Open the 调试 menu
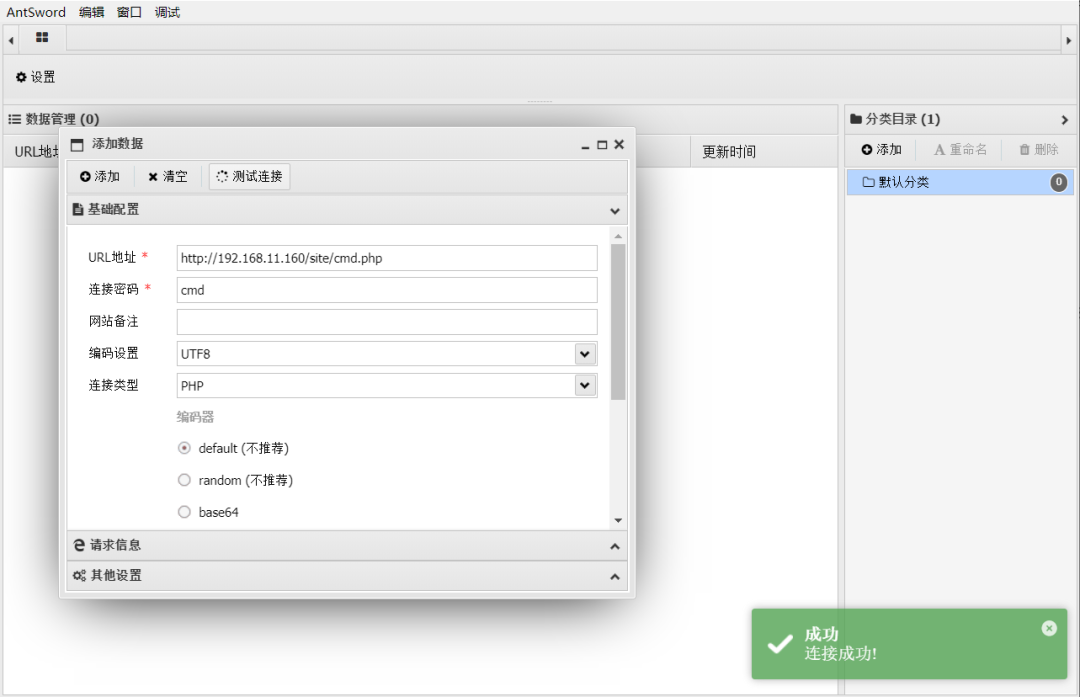The height and width of the screenshot is (697, 1080). coord(167,12)
